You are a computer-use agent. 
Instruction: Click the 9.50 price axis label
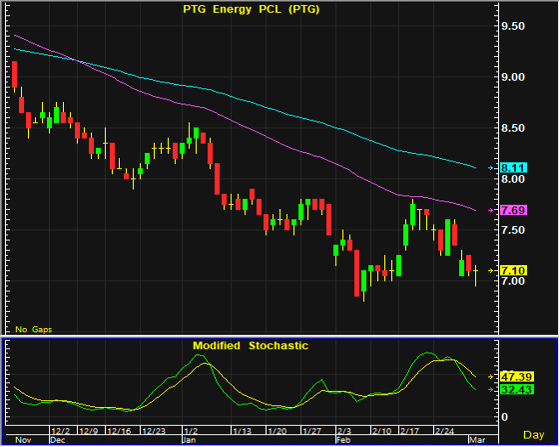pos(513,26)
